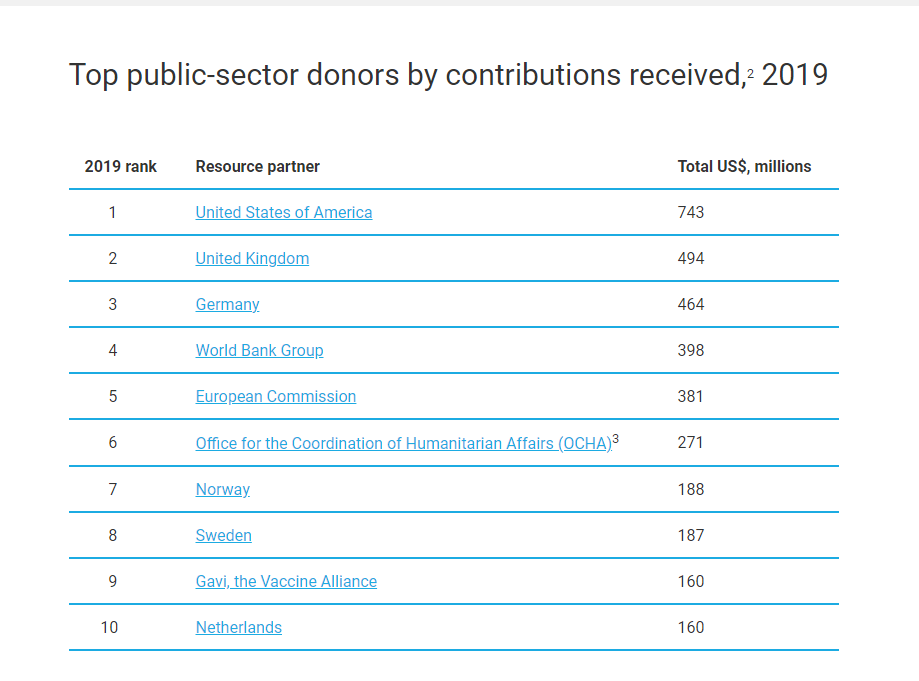Open the United Kingdom donor link
The width and height of the screenshot is (919, 681).
252,258
